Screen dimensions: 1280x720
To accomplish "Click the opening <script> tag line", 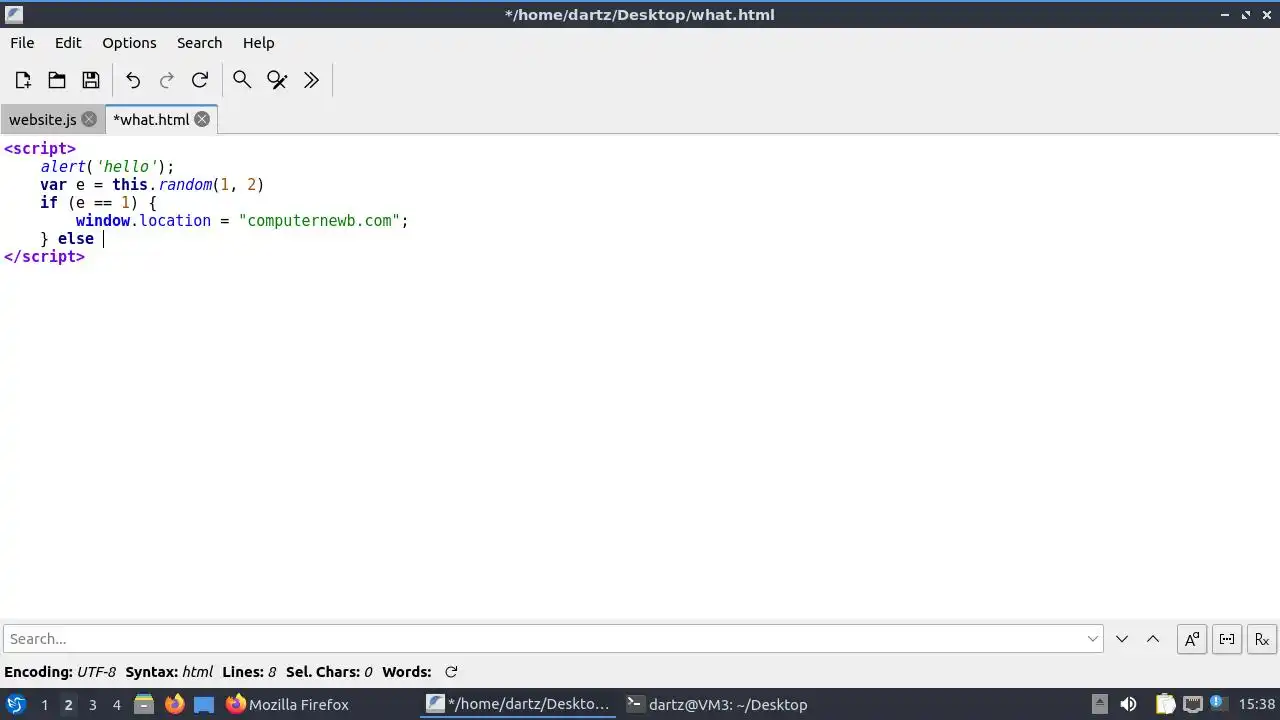I will (x=40, y=148).
